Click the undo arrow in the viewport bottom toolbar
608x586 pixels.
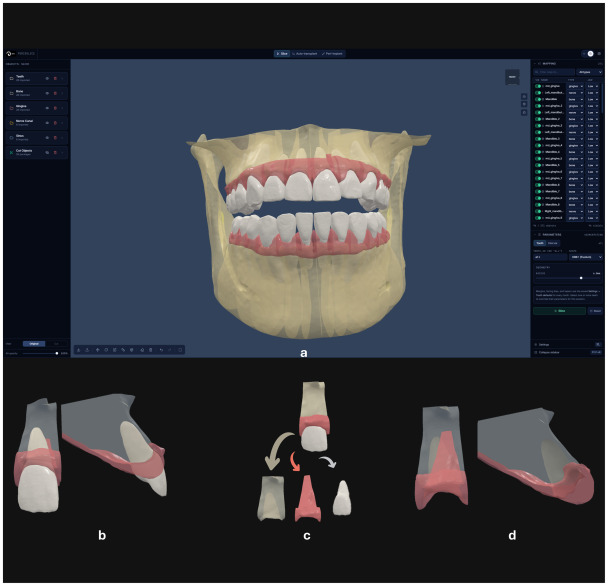[161, 350]
